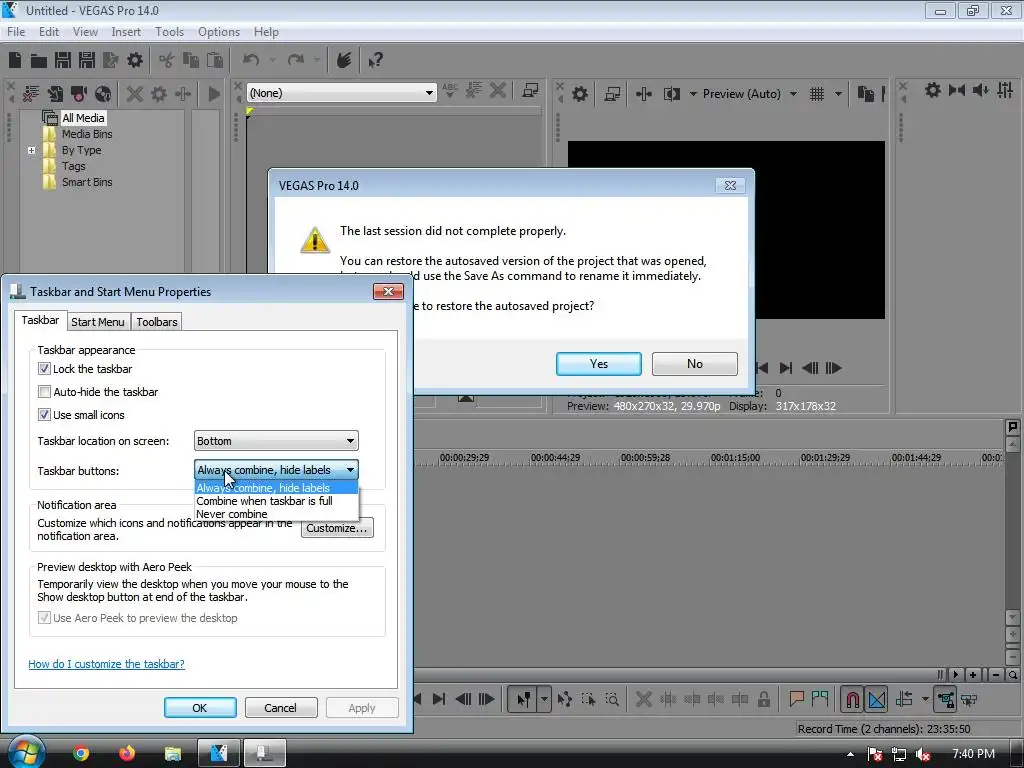
Task: Click the Undo arrow icon
Action: [x=251, y=60]
